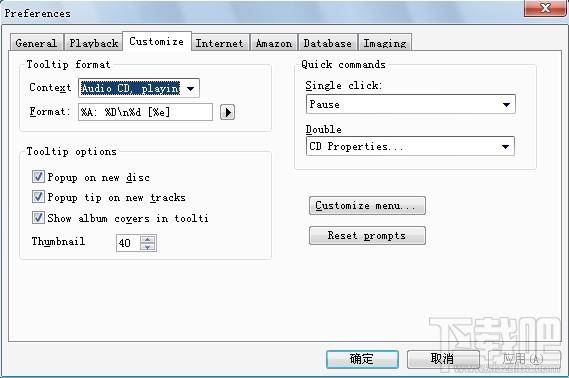Click the format insert arrow button

pyautogui.click(x=227, y=112)
